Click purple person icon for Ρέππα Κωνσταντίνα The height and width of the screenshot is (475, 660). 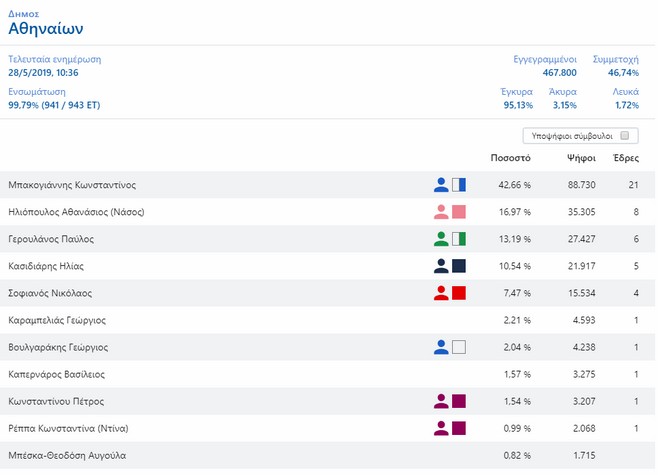441,428
